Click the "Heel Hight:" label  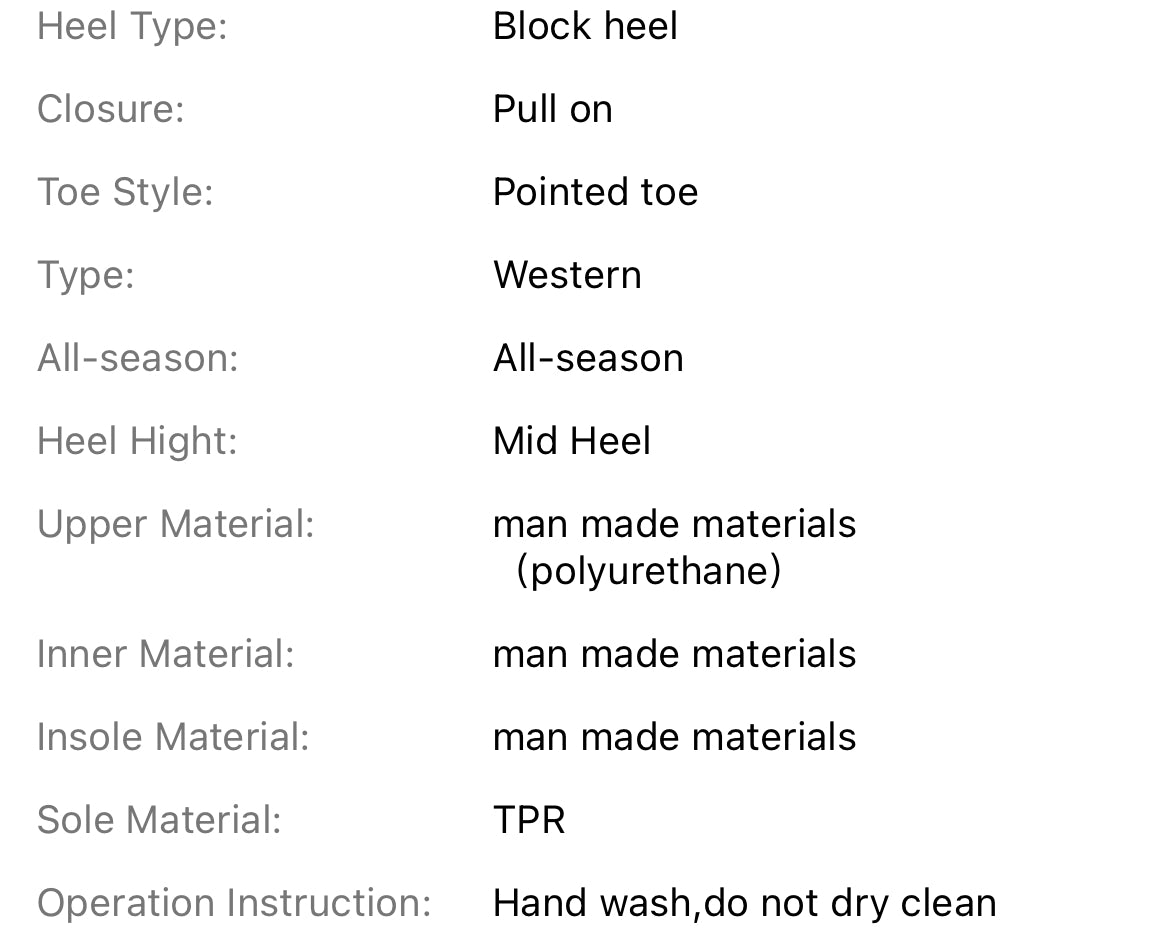137,441
